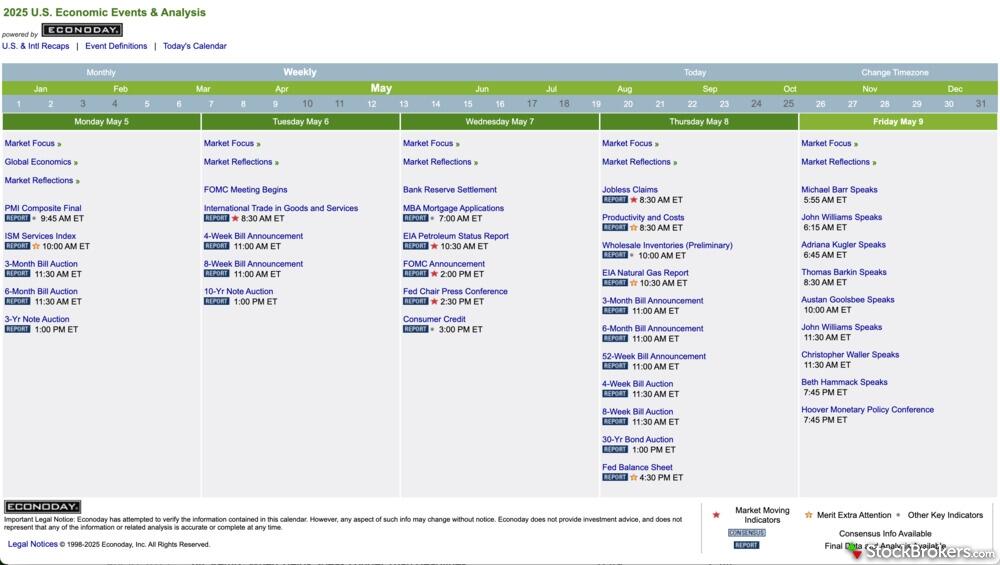Expand Global Economics on Monday
The height and width of the screenshot is (565, 1000).
point(38,162)
